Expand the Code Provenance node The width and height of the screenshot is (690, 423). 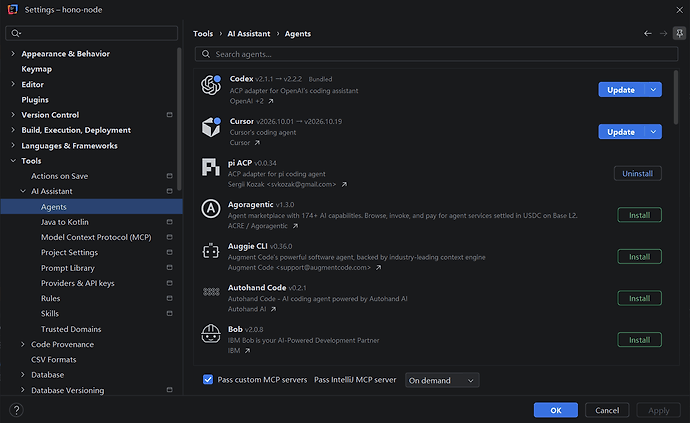click(23, 344)
